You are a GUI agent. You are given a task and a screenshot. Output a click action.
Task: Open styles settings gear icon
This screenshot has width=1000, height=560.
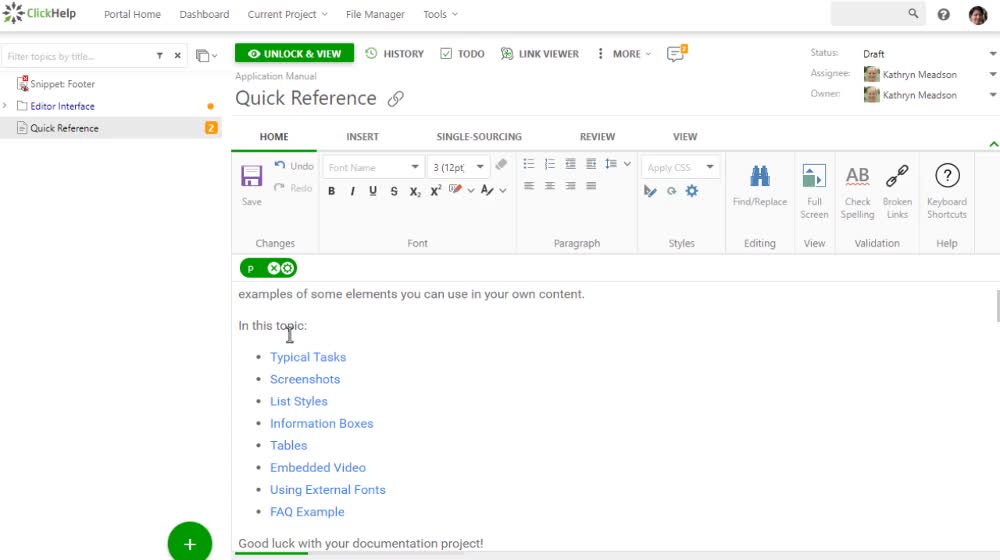(692, 191)
